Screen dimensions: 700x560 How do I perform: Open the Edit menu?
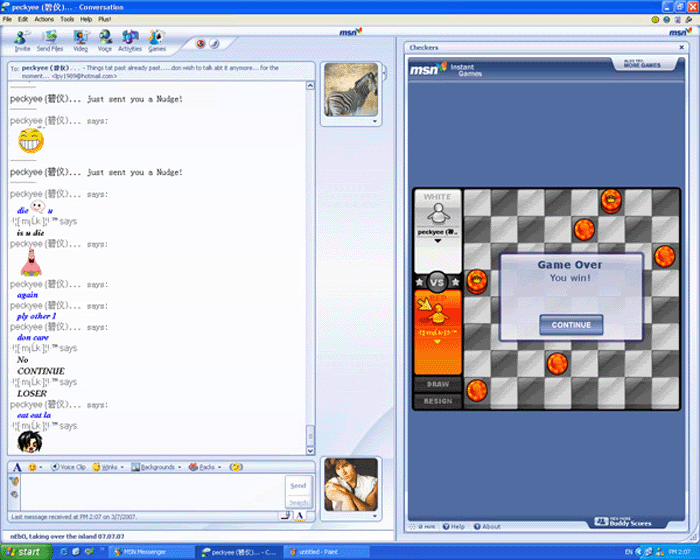point(23,19)
